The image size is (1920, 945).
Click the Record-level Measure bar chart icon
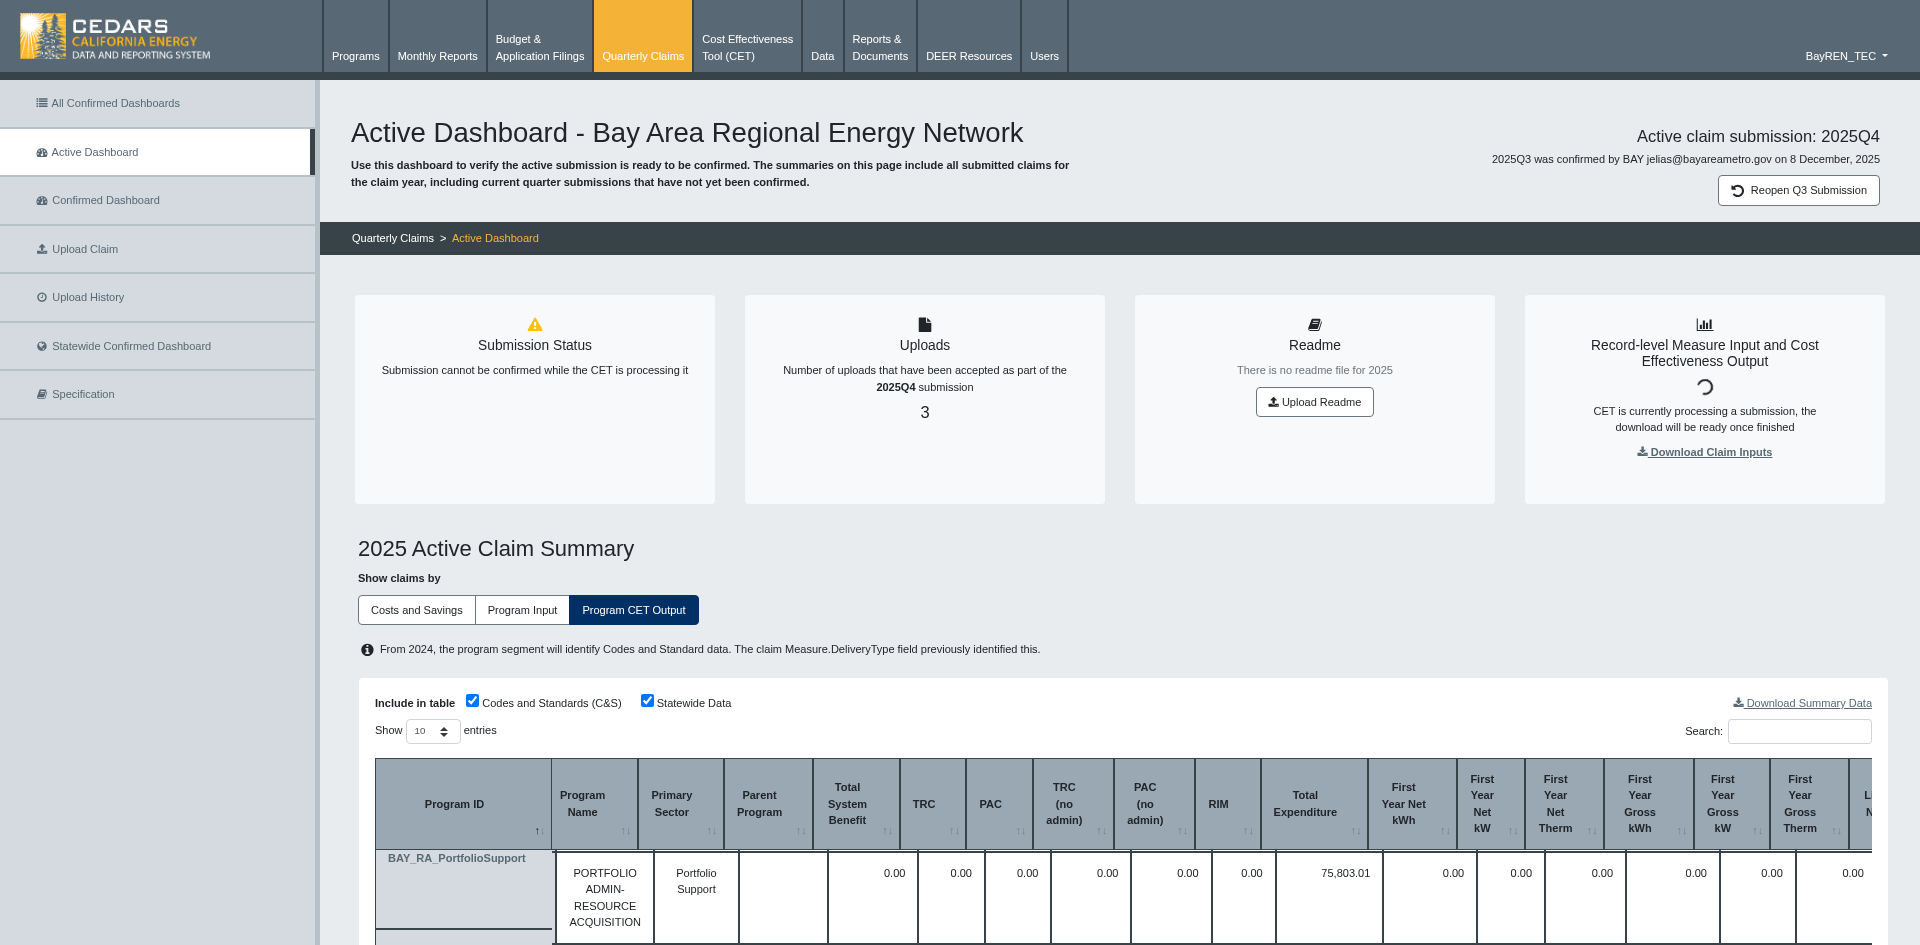(1705, 324)
